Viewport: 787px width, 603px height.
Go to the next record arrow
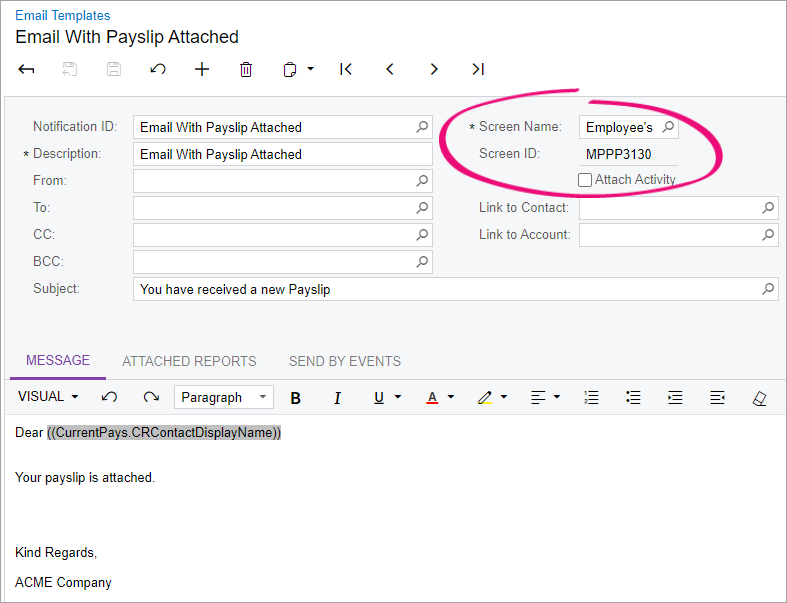434,69
